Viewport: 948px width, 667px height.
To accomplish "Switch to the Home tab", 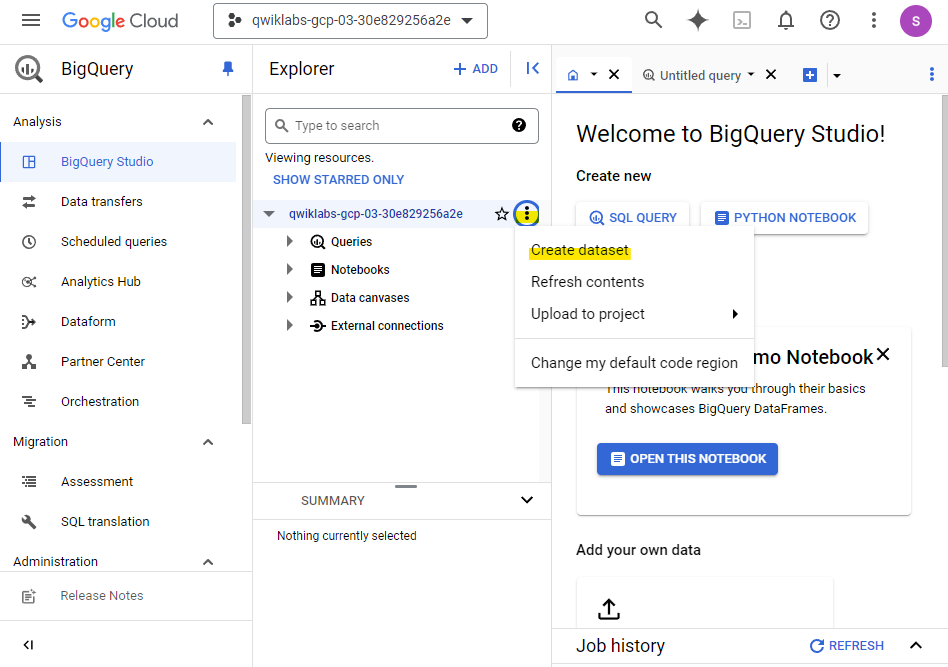I will pos(573,75).
